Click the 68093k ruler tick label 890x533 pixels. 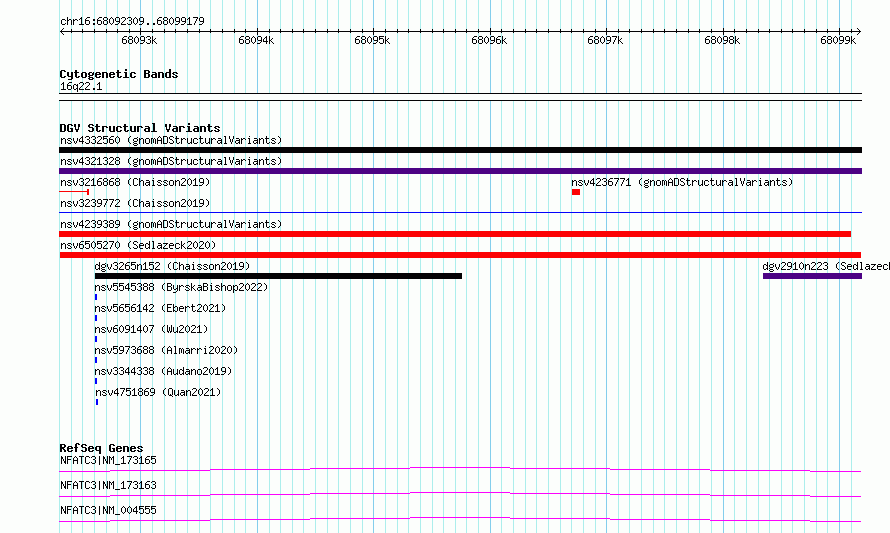pyautogui.click(x=139, y=40)
